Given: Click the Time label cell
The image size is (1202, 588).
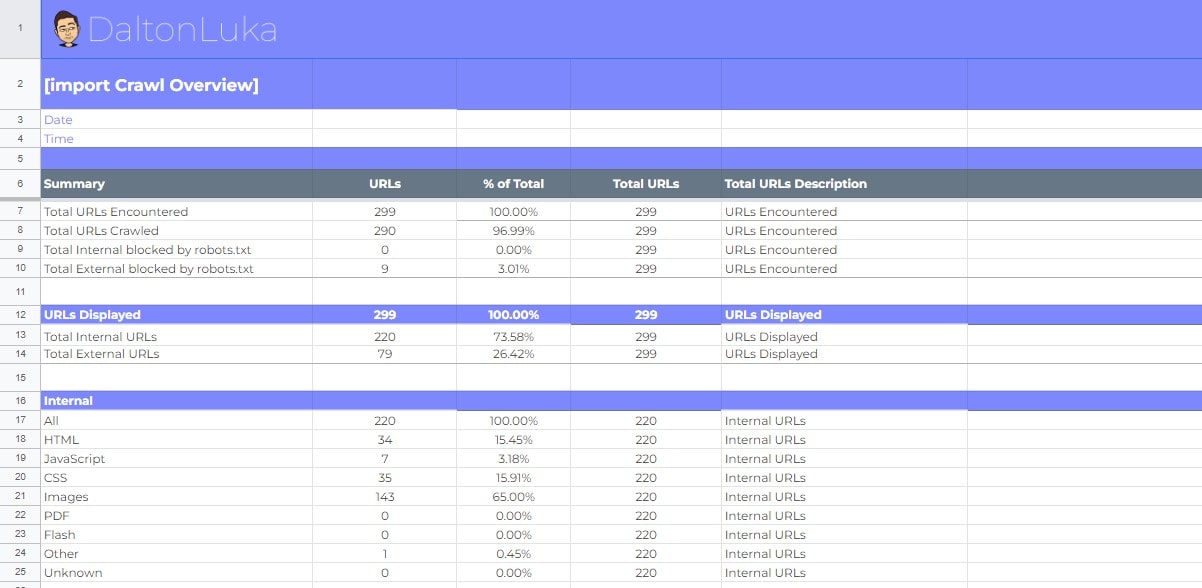Looking at the screenshot, I should (56, 139).
